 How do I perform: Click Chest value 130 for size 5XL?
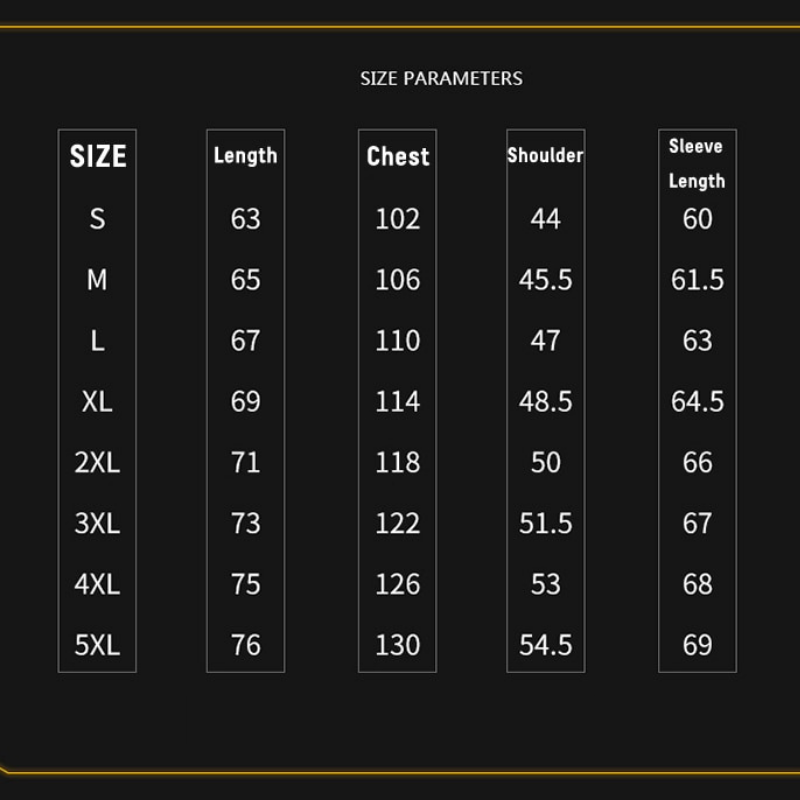(397, 645)
